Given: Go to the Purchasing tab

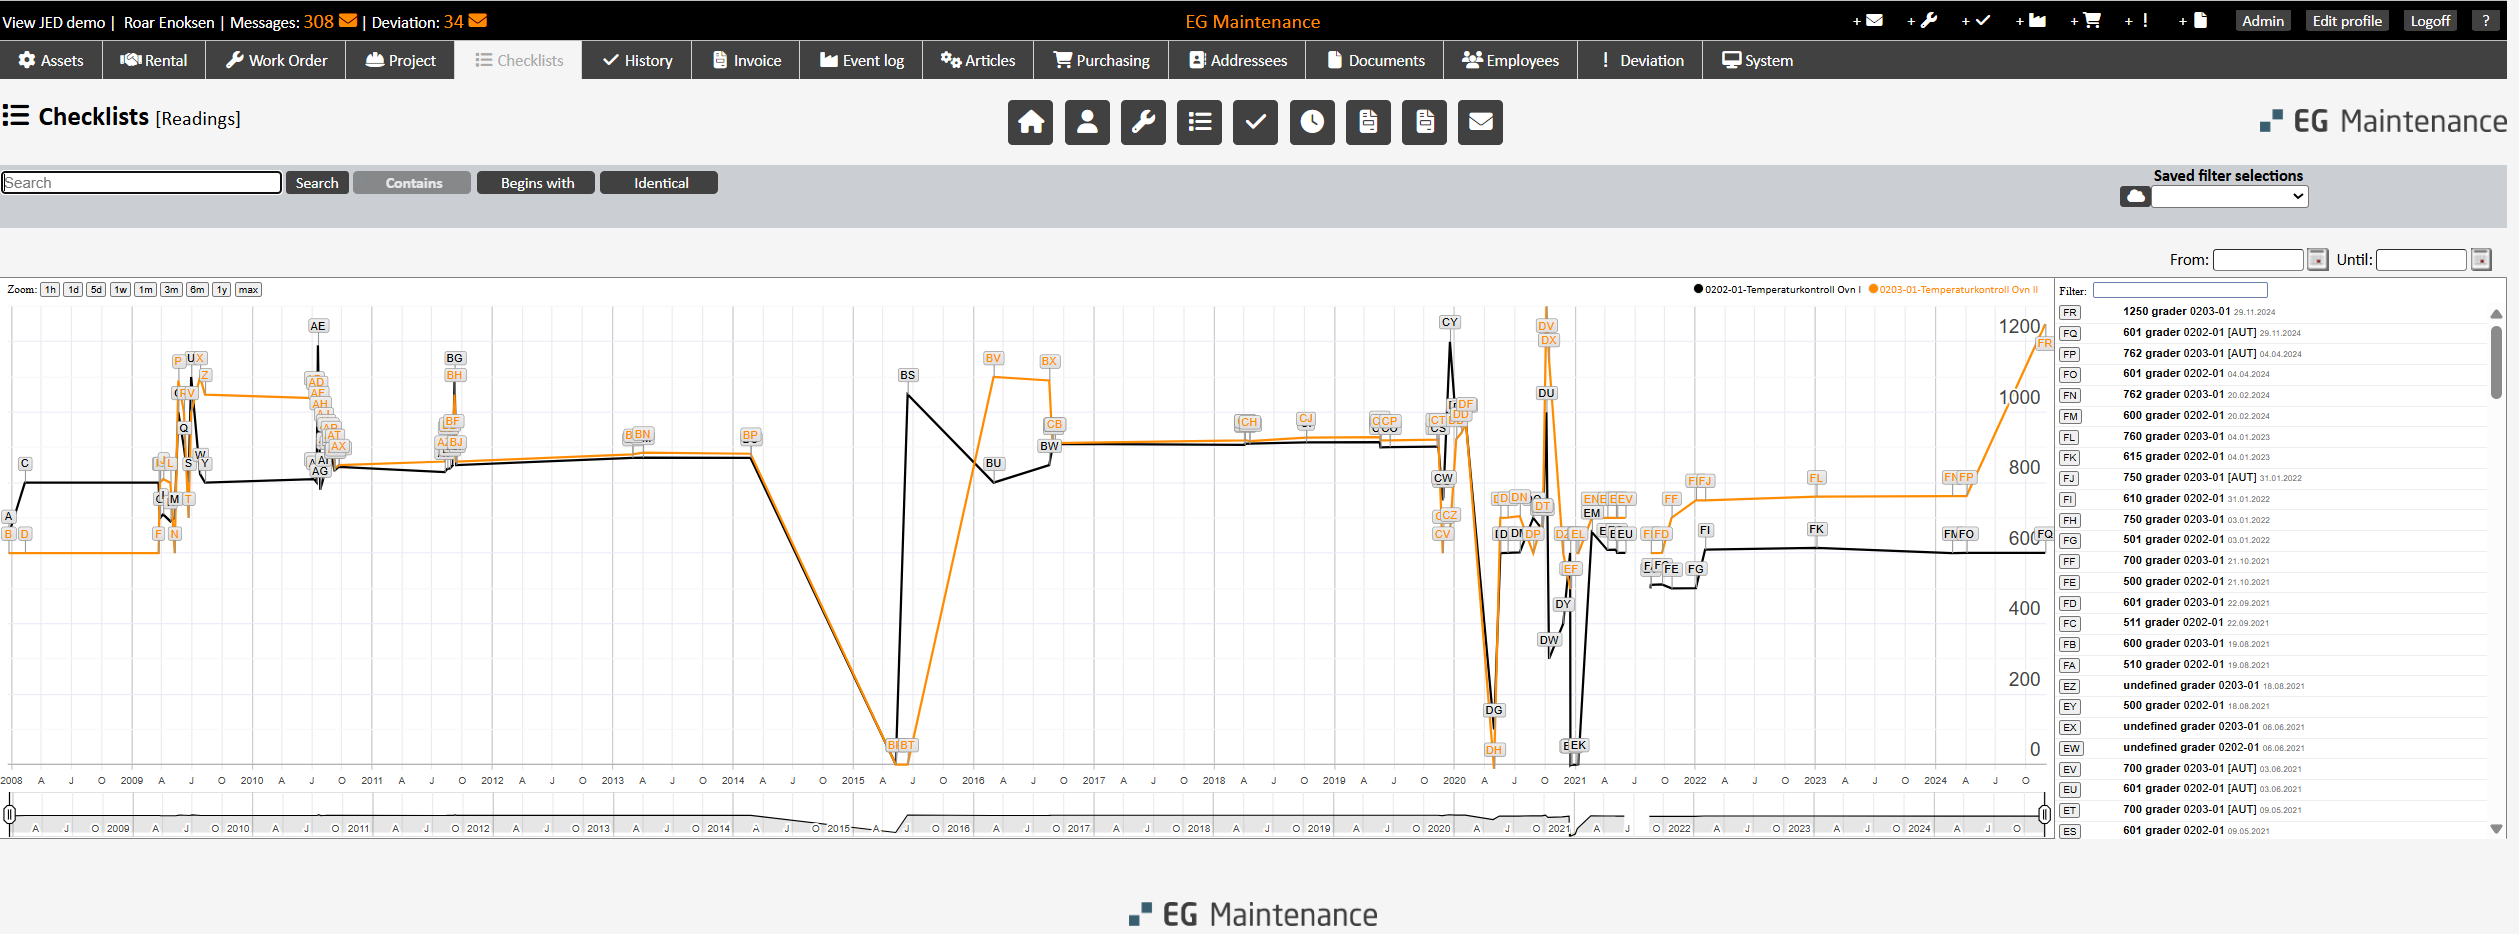Looking at the screenshot, I should (x=1101, y=60).
